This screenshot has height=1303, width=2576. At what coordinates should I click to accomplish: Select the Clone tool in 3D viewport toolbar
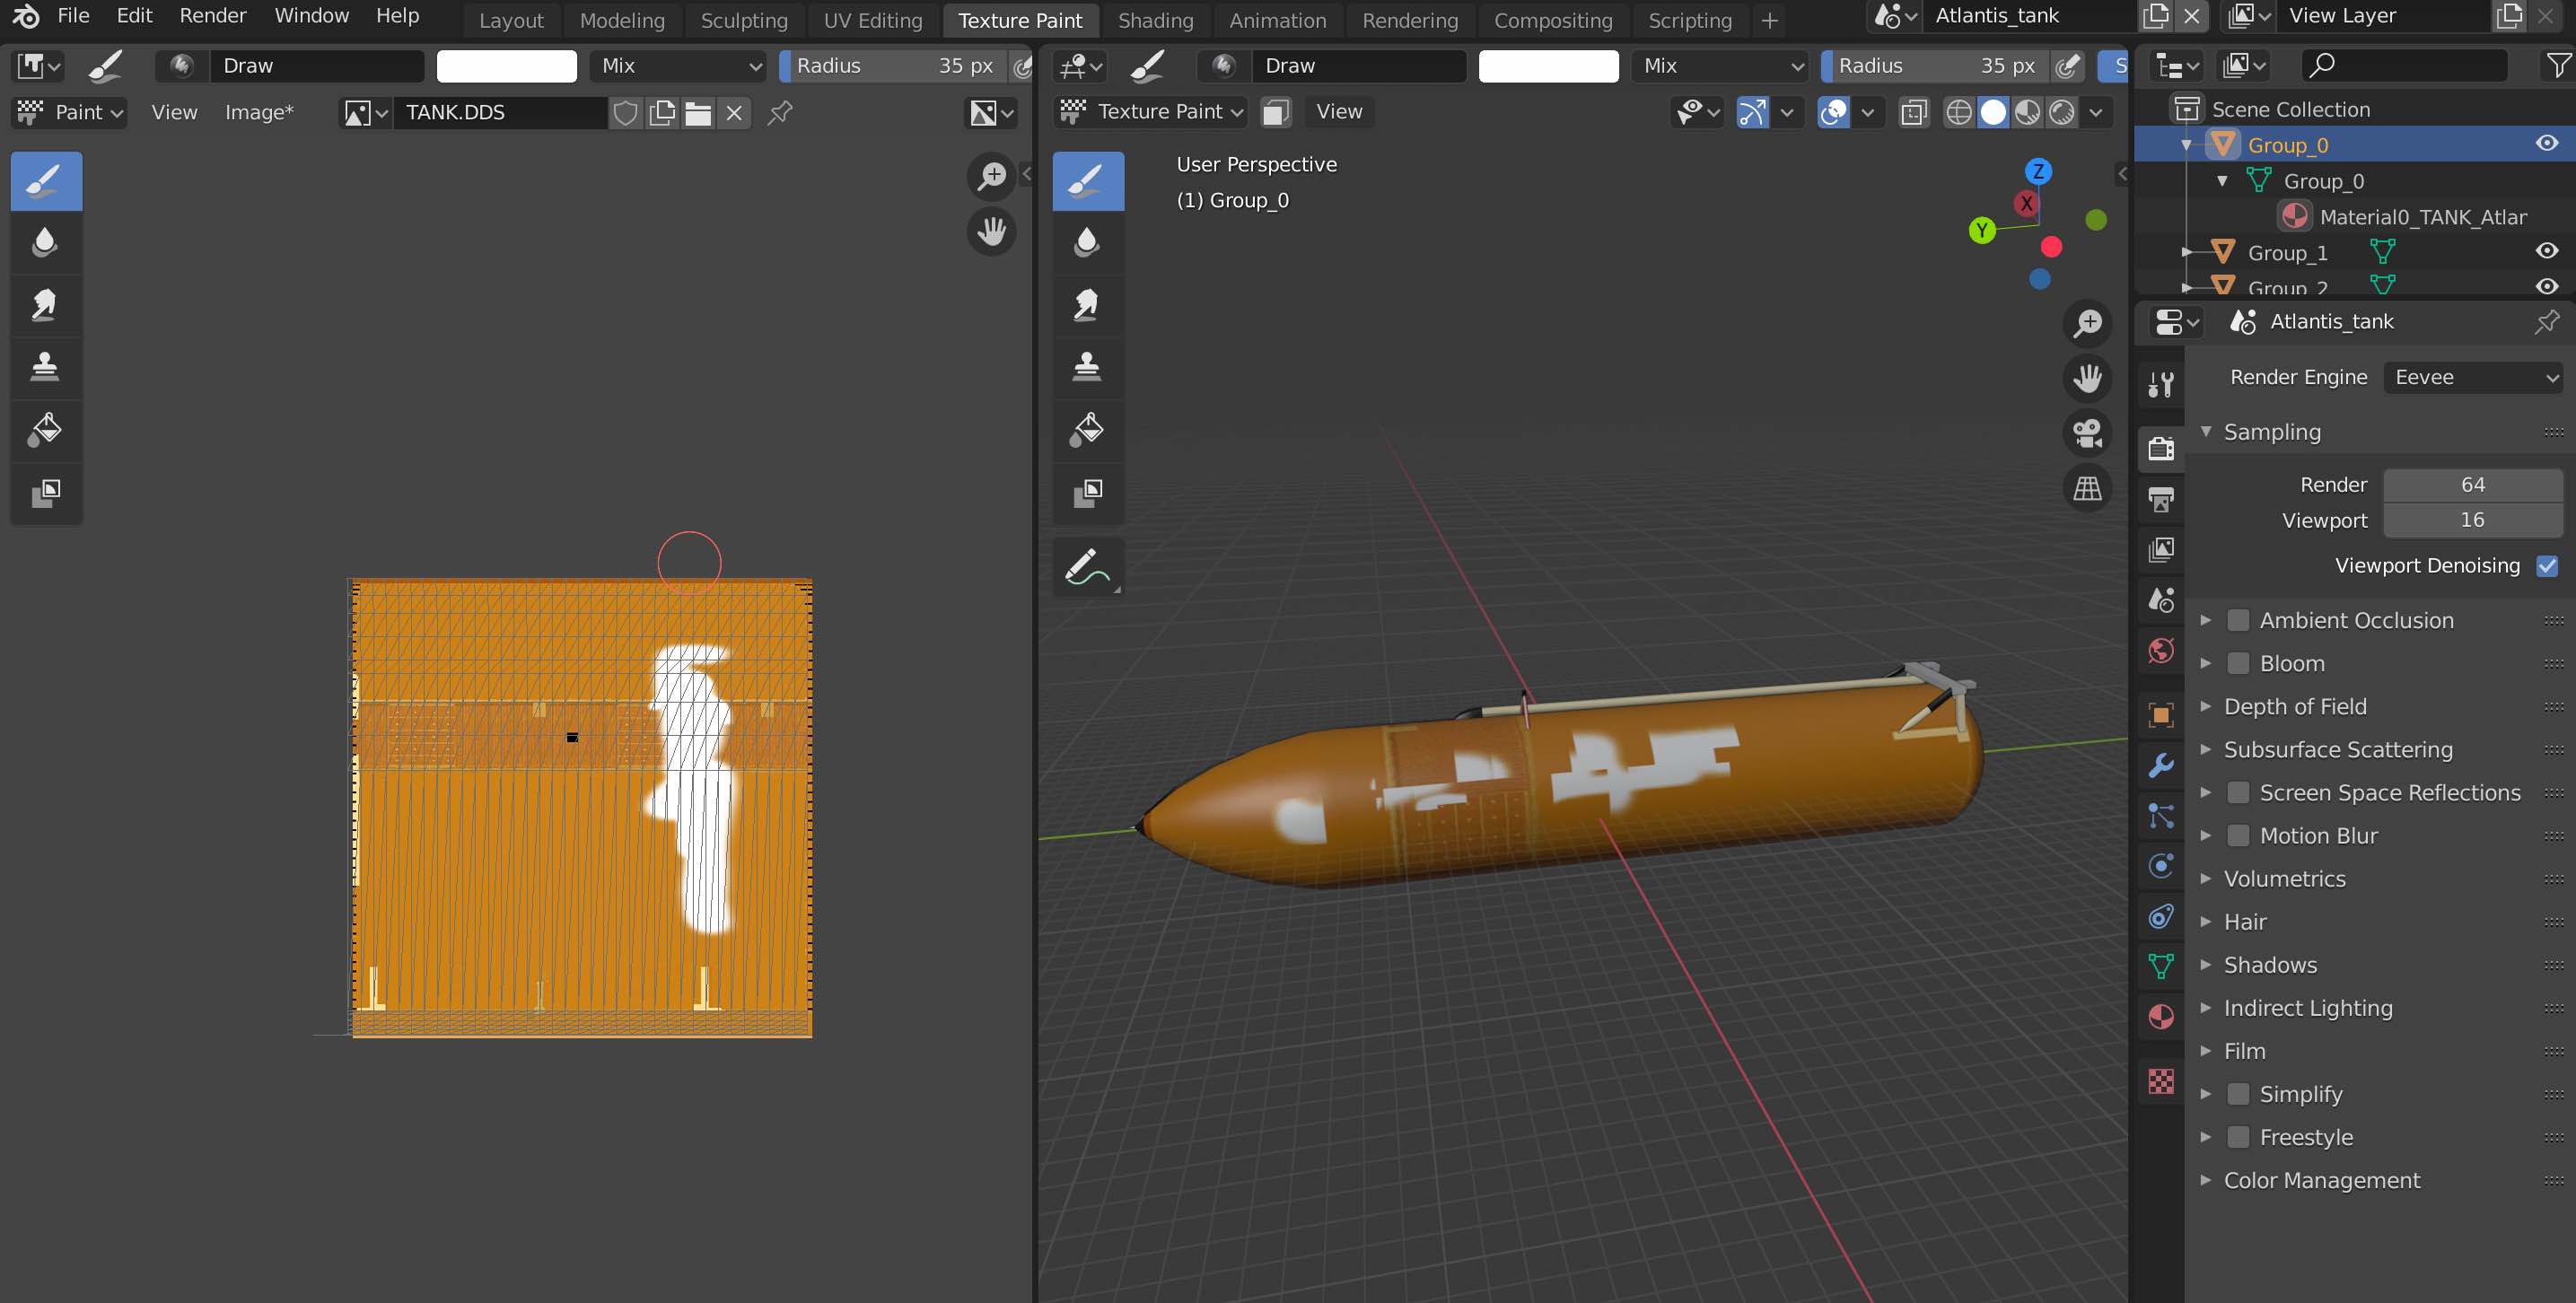pos(1088,367)
